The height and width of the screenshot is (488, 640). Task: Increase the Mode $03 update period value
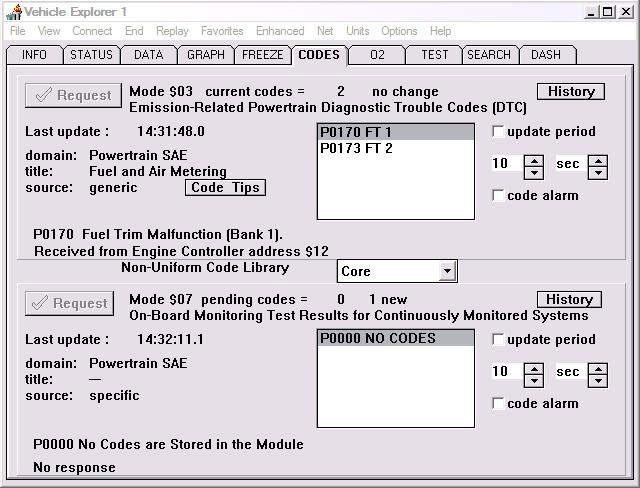tap(534, 159)
